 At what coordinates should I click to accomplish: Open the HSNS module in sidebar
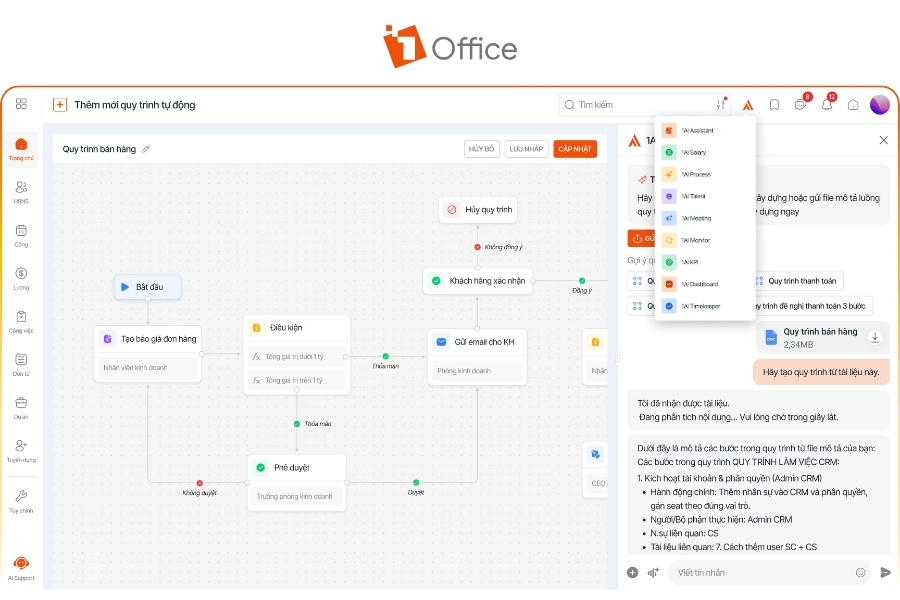[21, 192]
